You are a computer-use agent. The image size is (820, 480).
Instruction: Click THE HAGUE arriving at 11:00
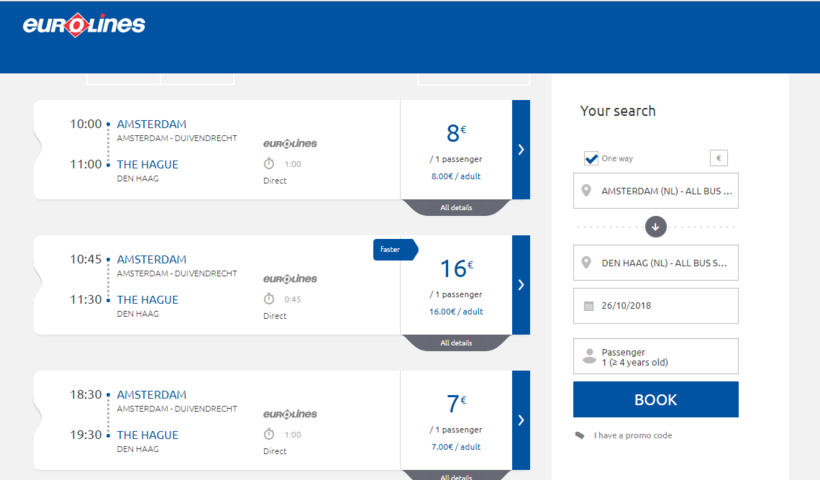click(x=147, y=164)
